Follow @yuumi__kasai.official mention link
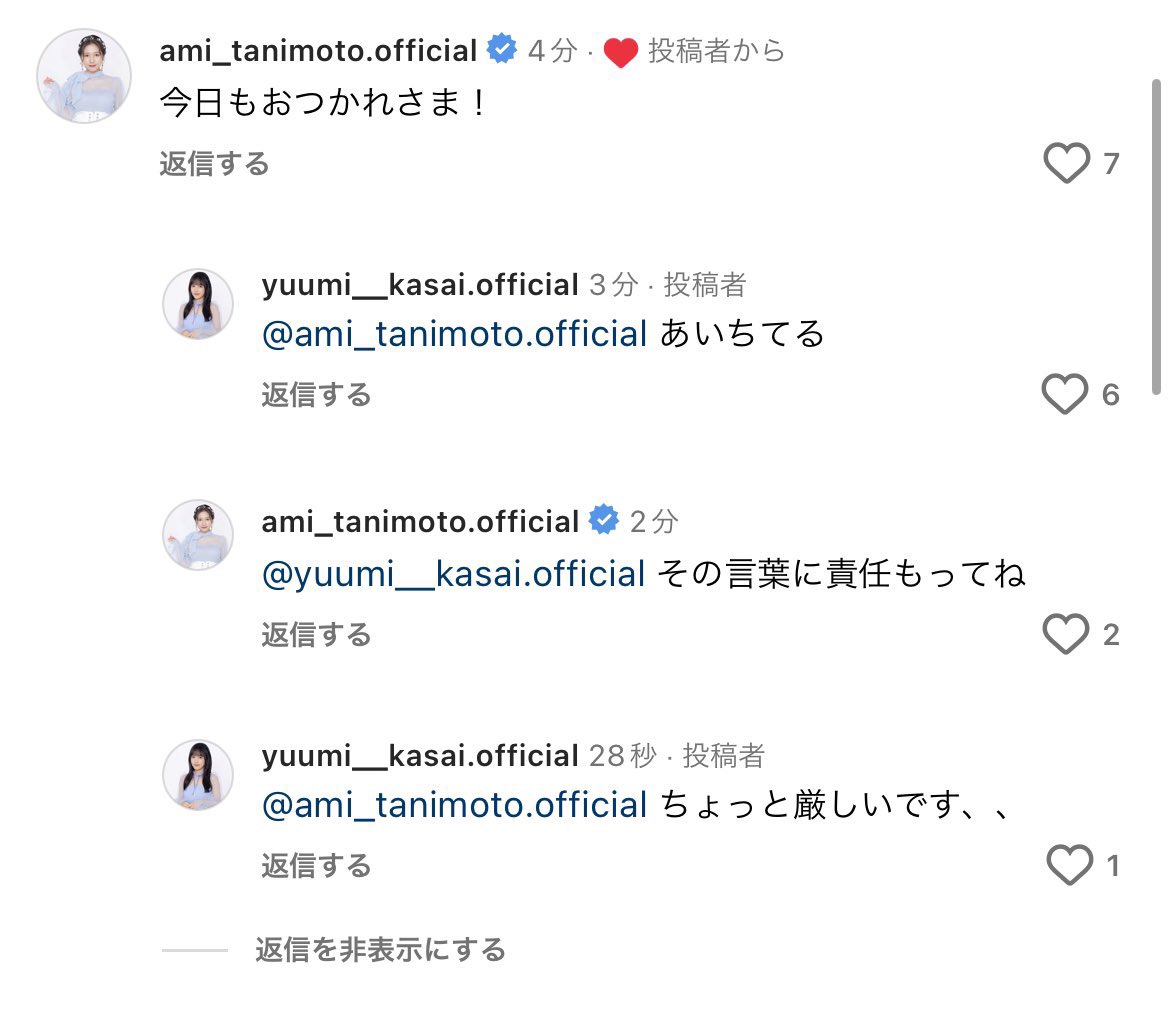The height and width of the screenshot is (1019, 1170). pyautogui.click(x=454, y=574)
